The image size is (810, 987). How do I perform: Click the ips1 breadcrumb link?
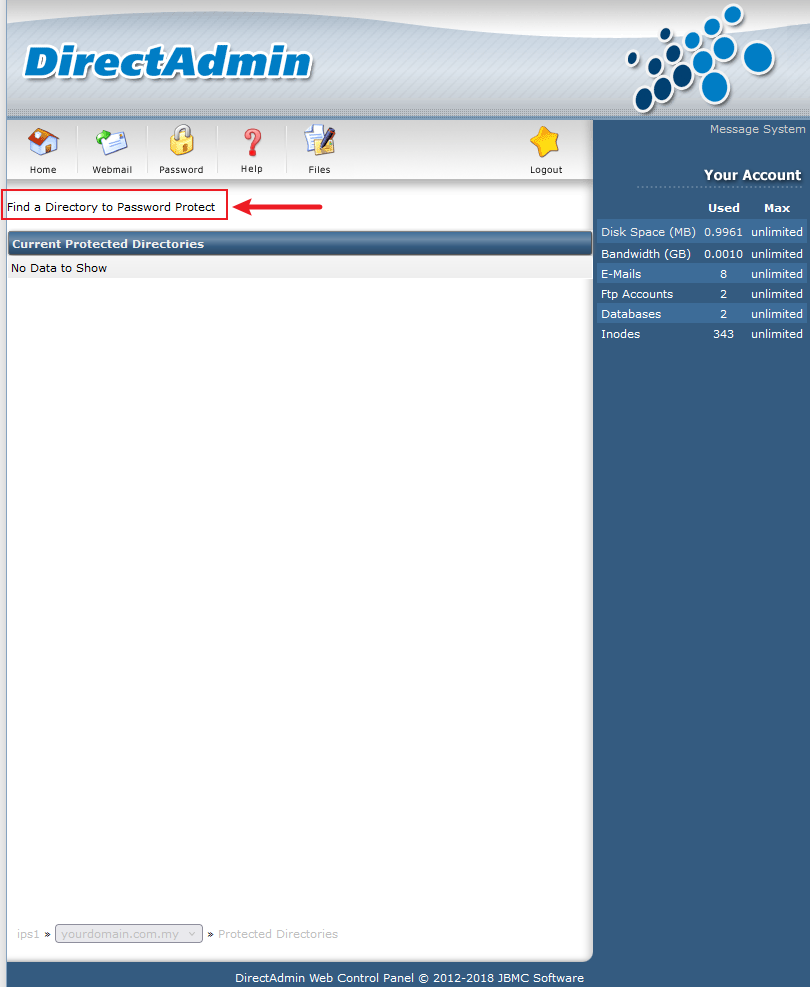(28, 934)
